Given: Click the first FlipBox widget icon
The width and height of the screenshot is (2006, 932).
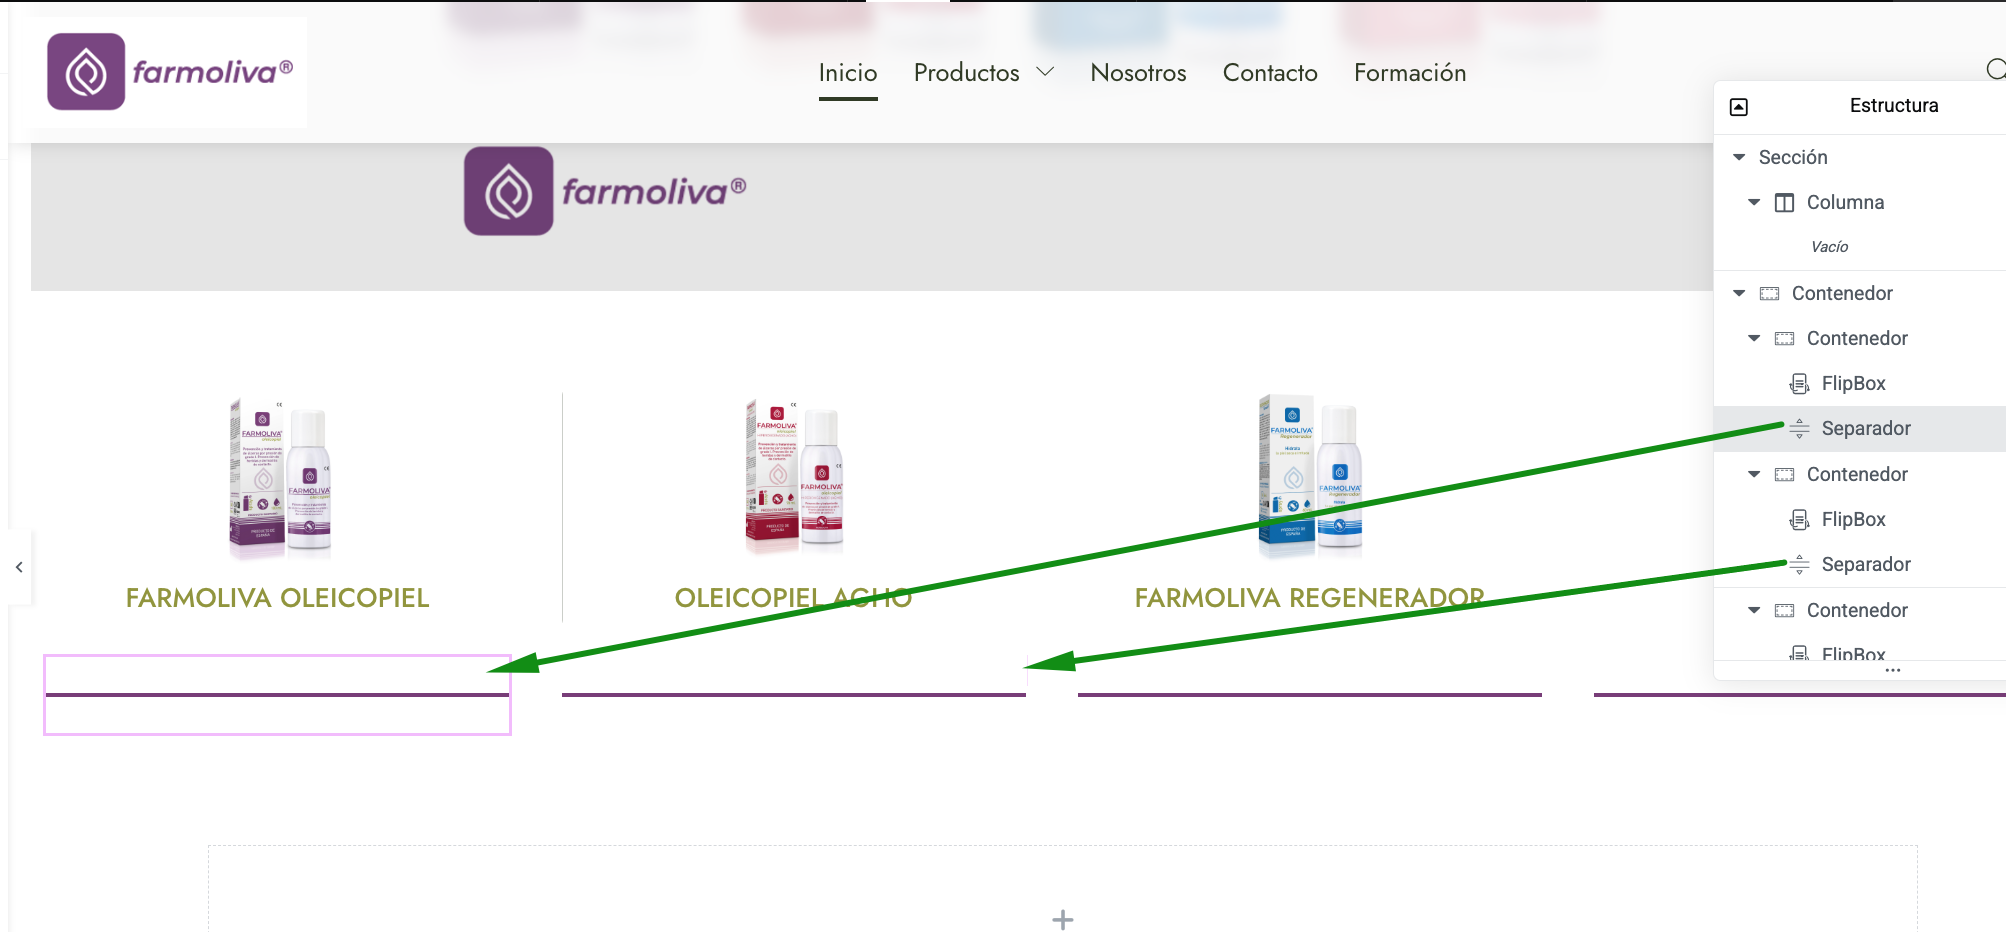Looking at the screenshot, I should point(1799,384).
